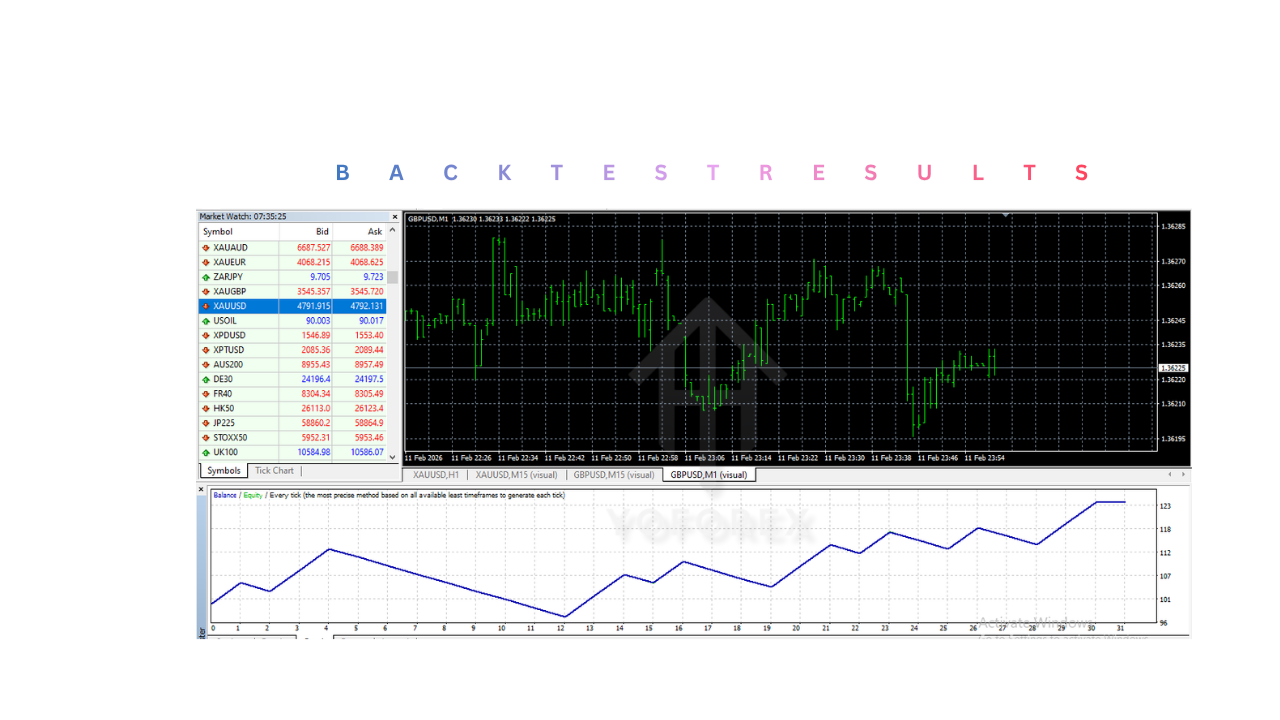Sort Market Watch by Bid column header
The height and width of the screenshot is (720, 1280).
pyautogui.click(x=322, y=232)
